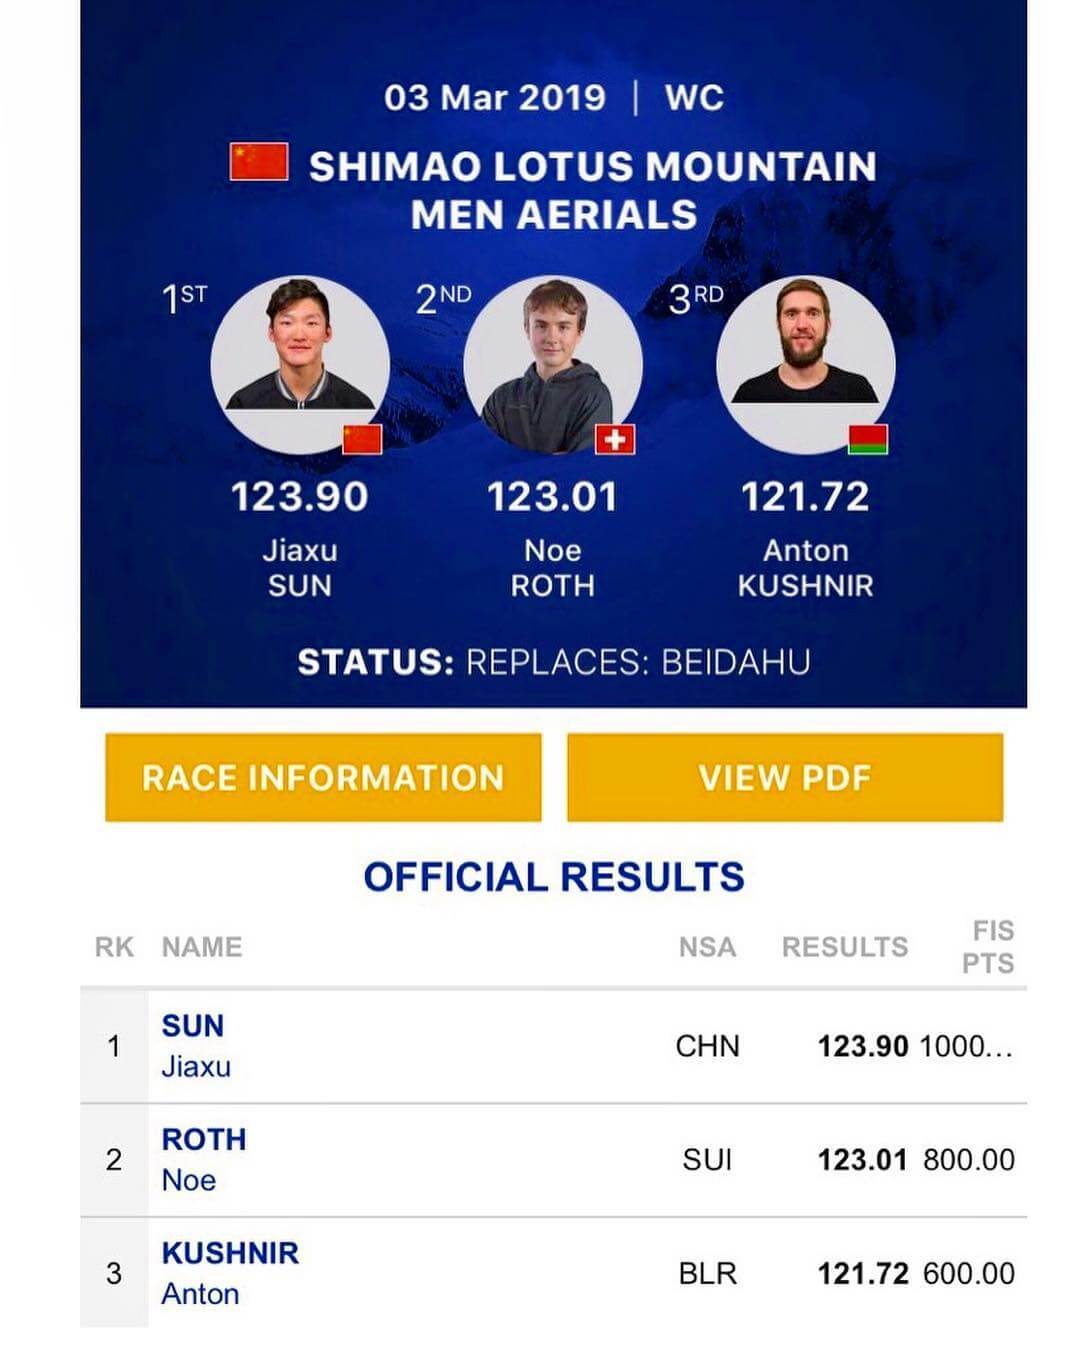The image size is (1080, 1350).
Task: Open Jiaxu Sun's first-place profile photo
Action: tap(300, 364)
